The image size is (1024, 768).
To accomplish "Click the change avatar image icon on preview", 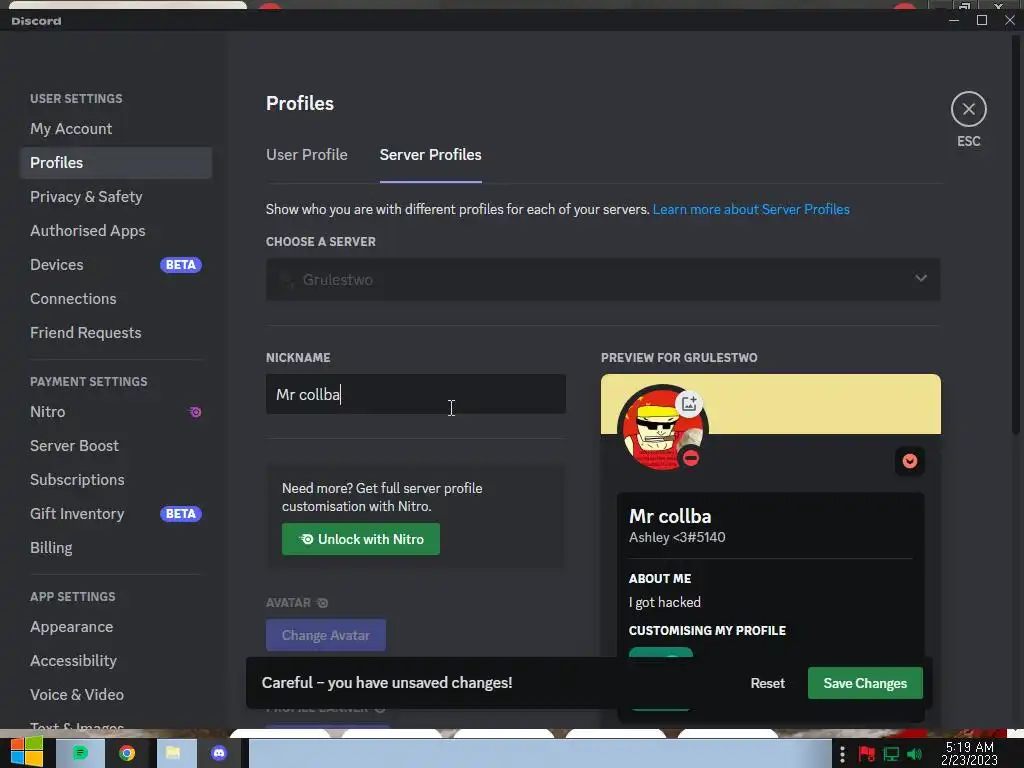I will click(689, 403).
